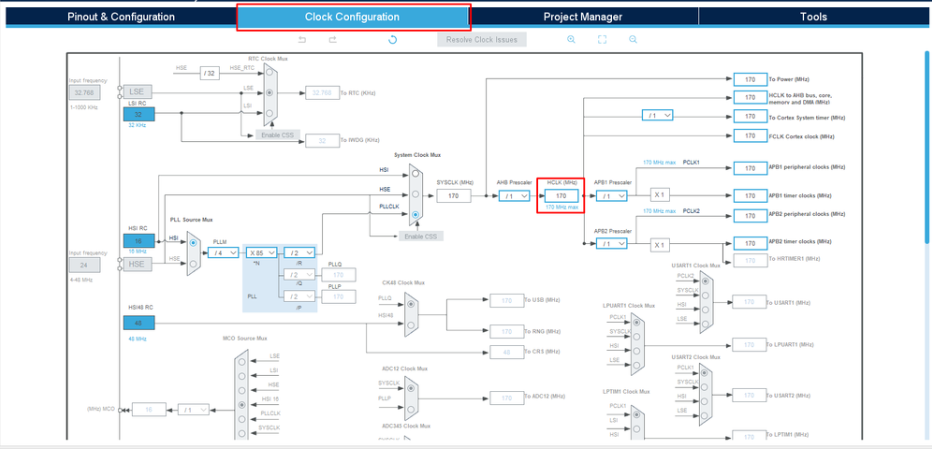932x450 pixels.
Task: Select HSE_RTC in RTC Clock Mux
Action: point(270,73)
